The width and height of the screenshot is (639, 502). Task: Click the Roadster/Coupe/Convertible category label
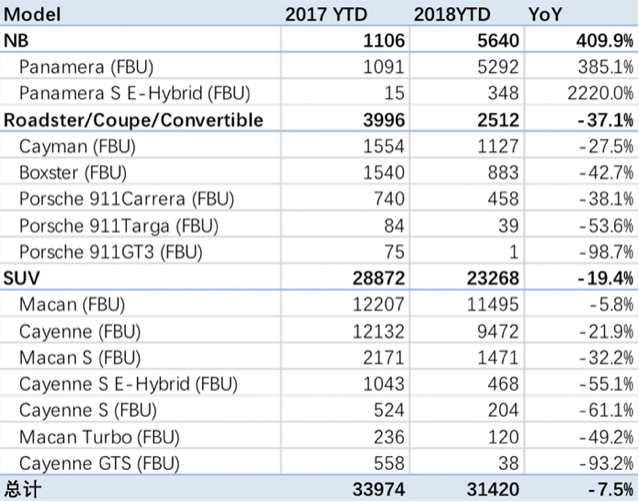[134, 119]
